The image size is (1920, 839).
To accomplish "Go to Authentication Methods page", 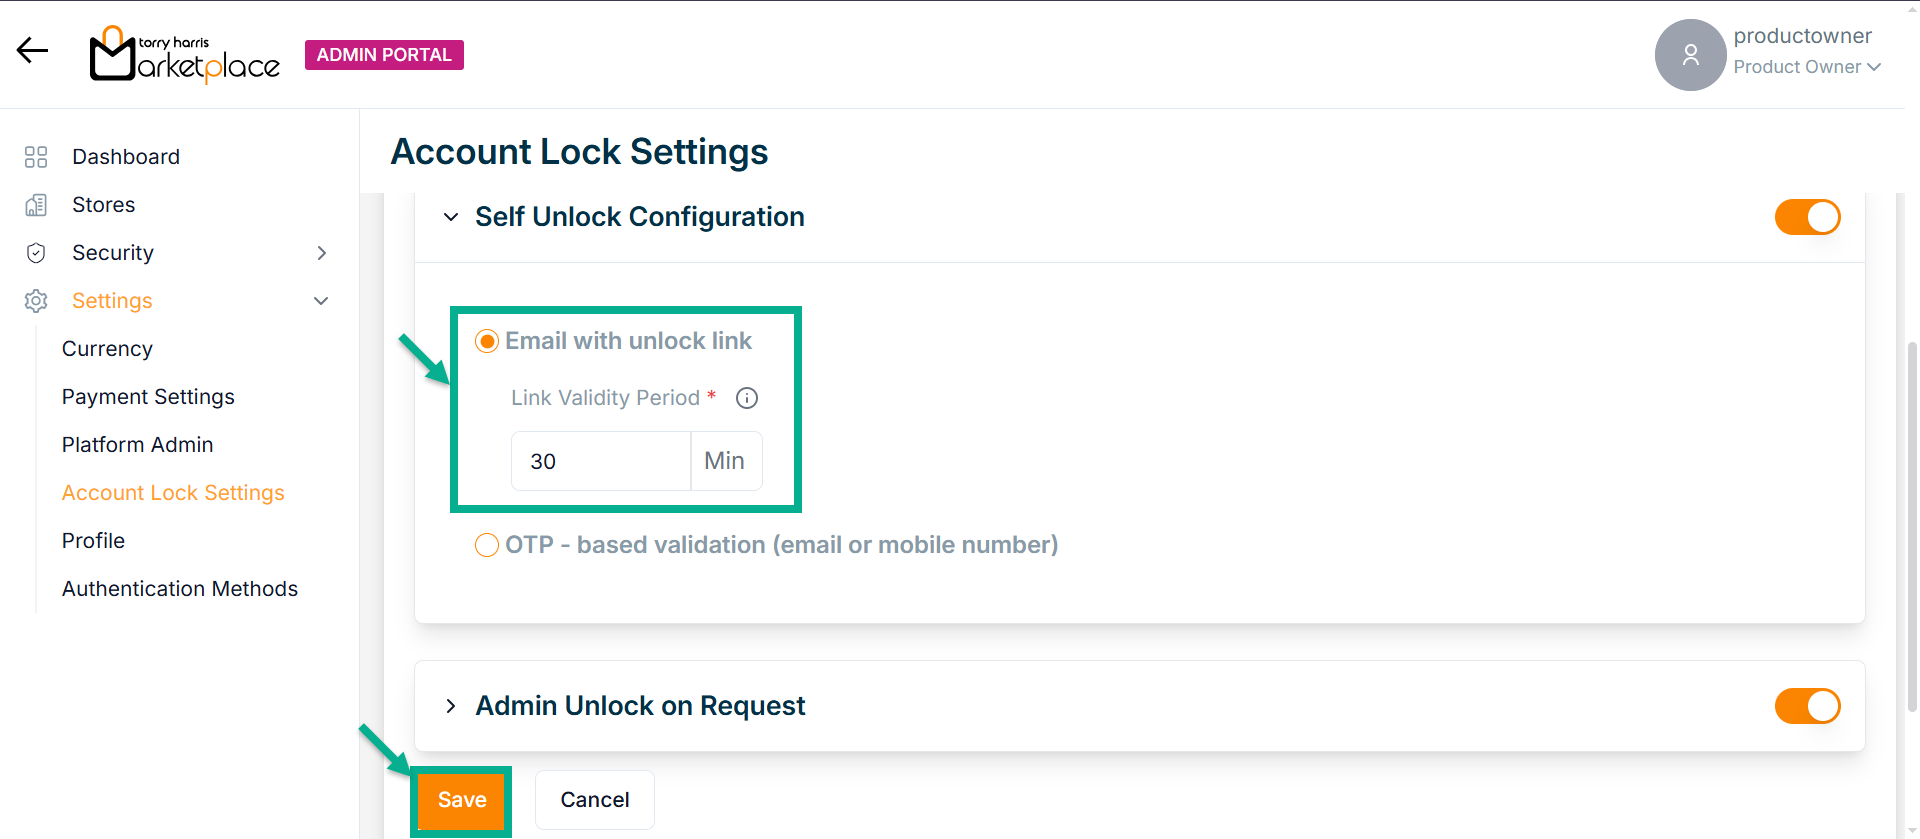I will [180, 589].
